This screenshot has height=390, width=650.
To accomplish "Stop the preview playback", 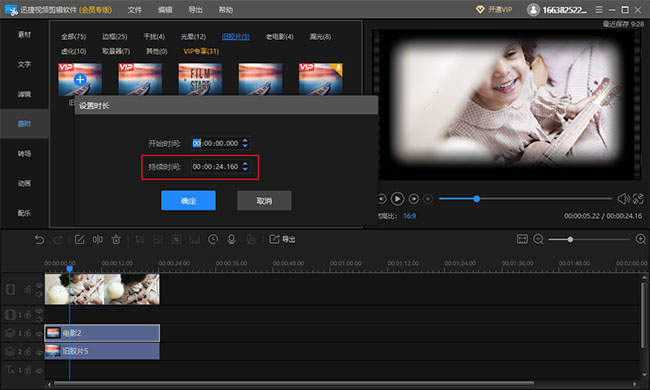I will point(428,199).
